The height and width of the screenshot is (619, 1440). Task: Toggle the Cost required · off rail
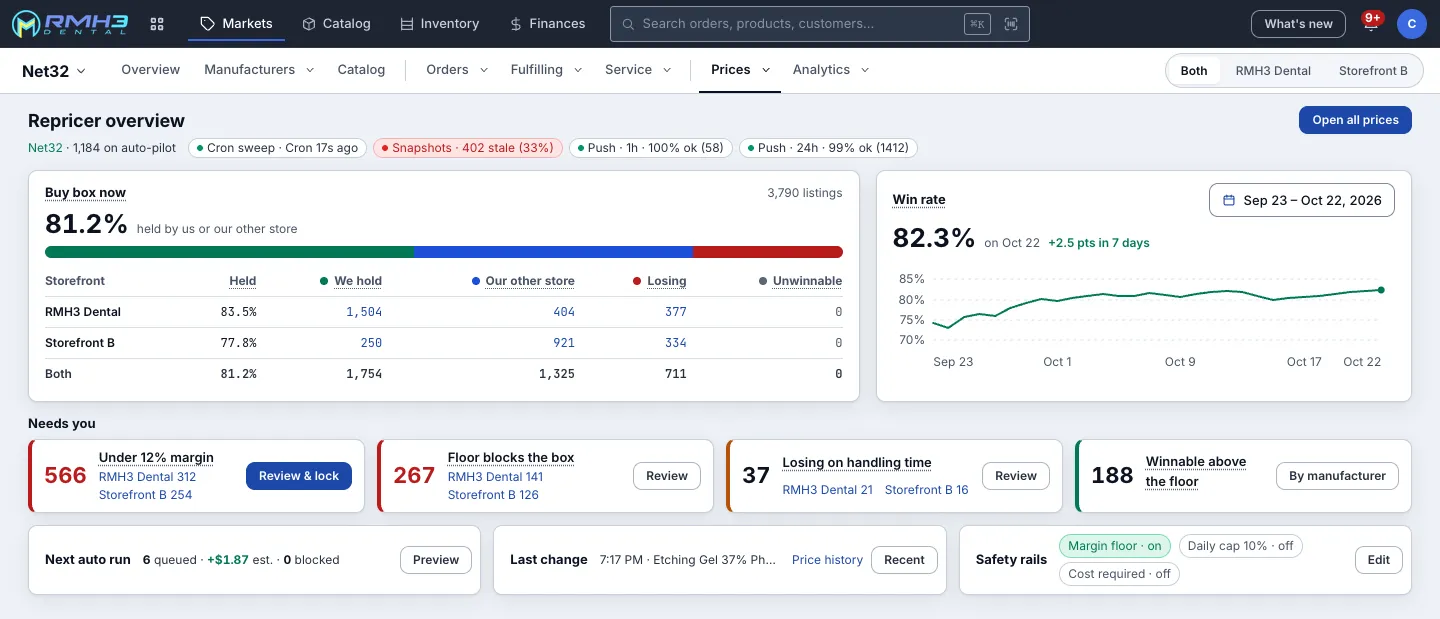coord(1119,574)
